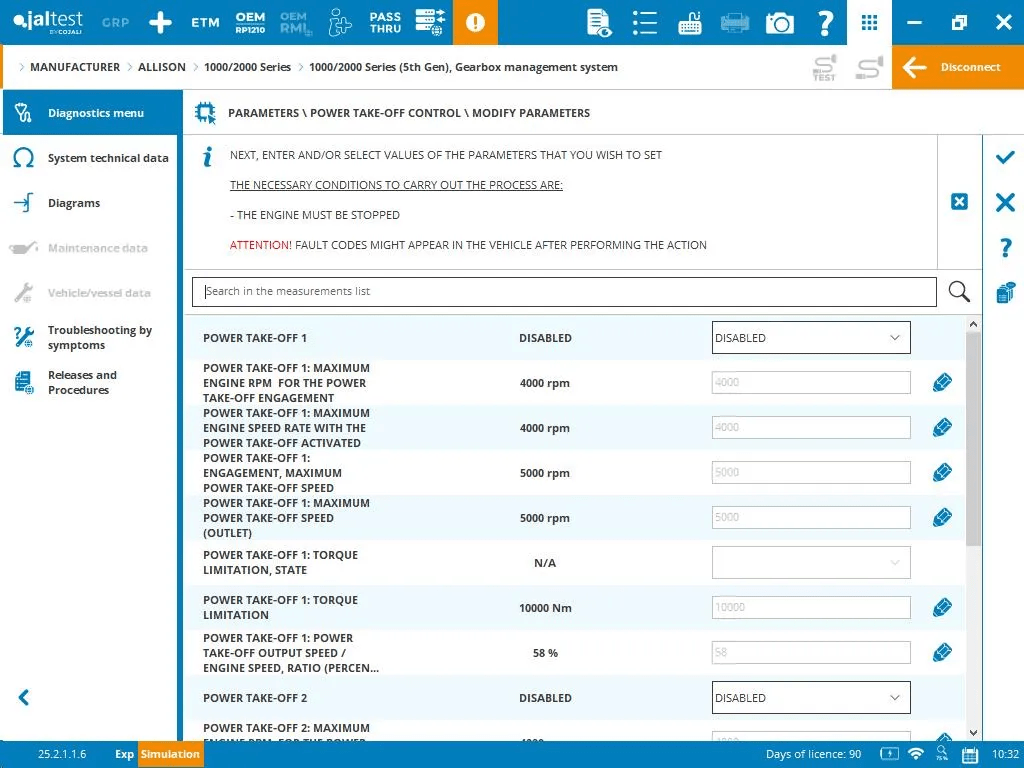The image size is (1024, 768).
Task: Click the parameters list vertical scrollbar
Action: coord(973,440)
